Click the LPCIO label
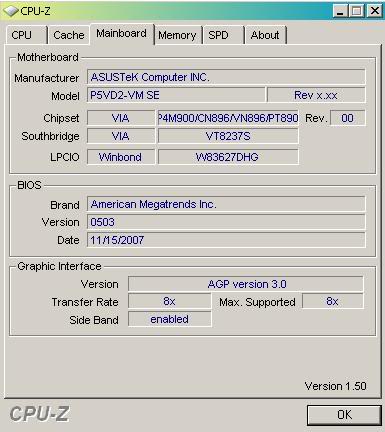 [x=65, y=157]
